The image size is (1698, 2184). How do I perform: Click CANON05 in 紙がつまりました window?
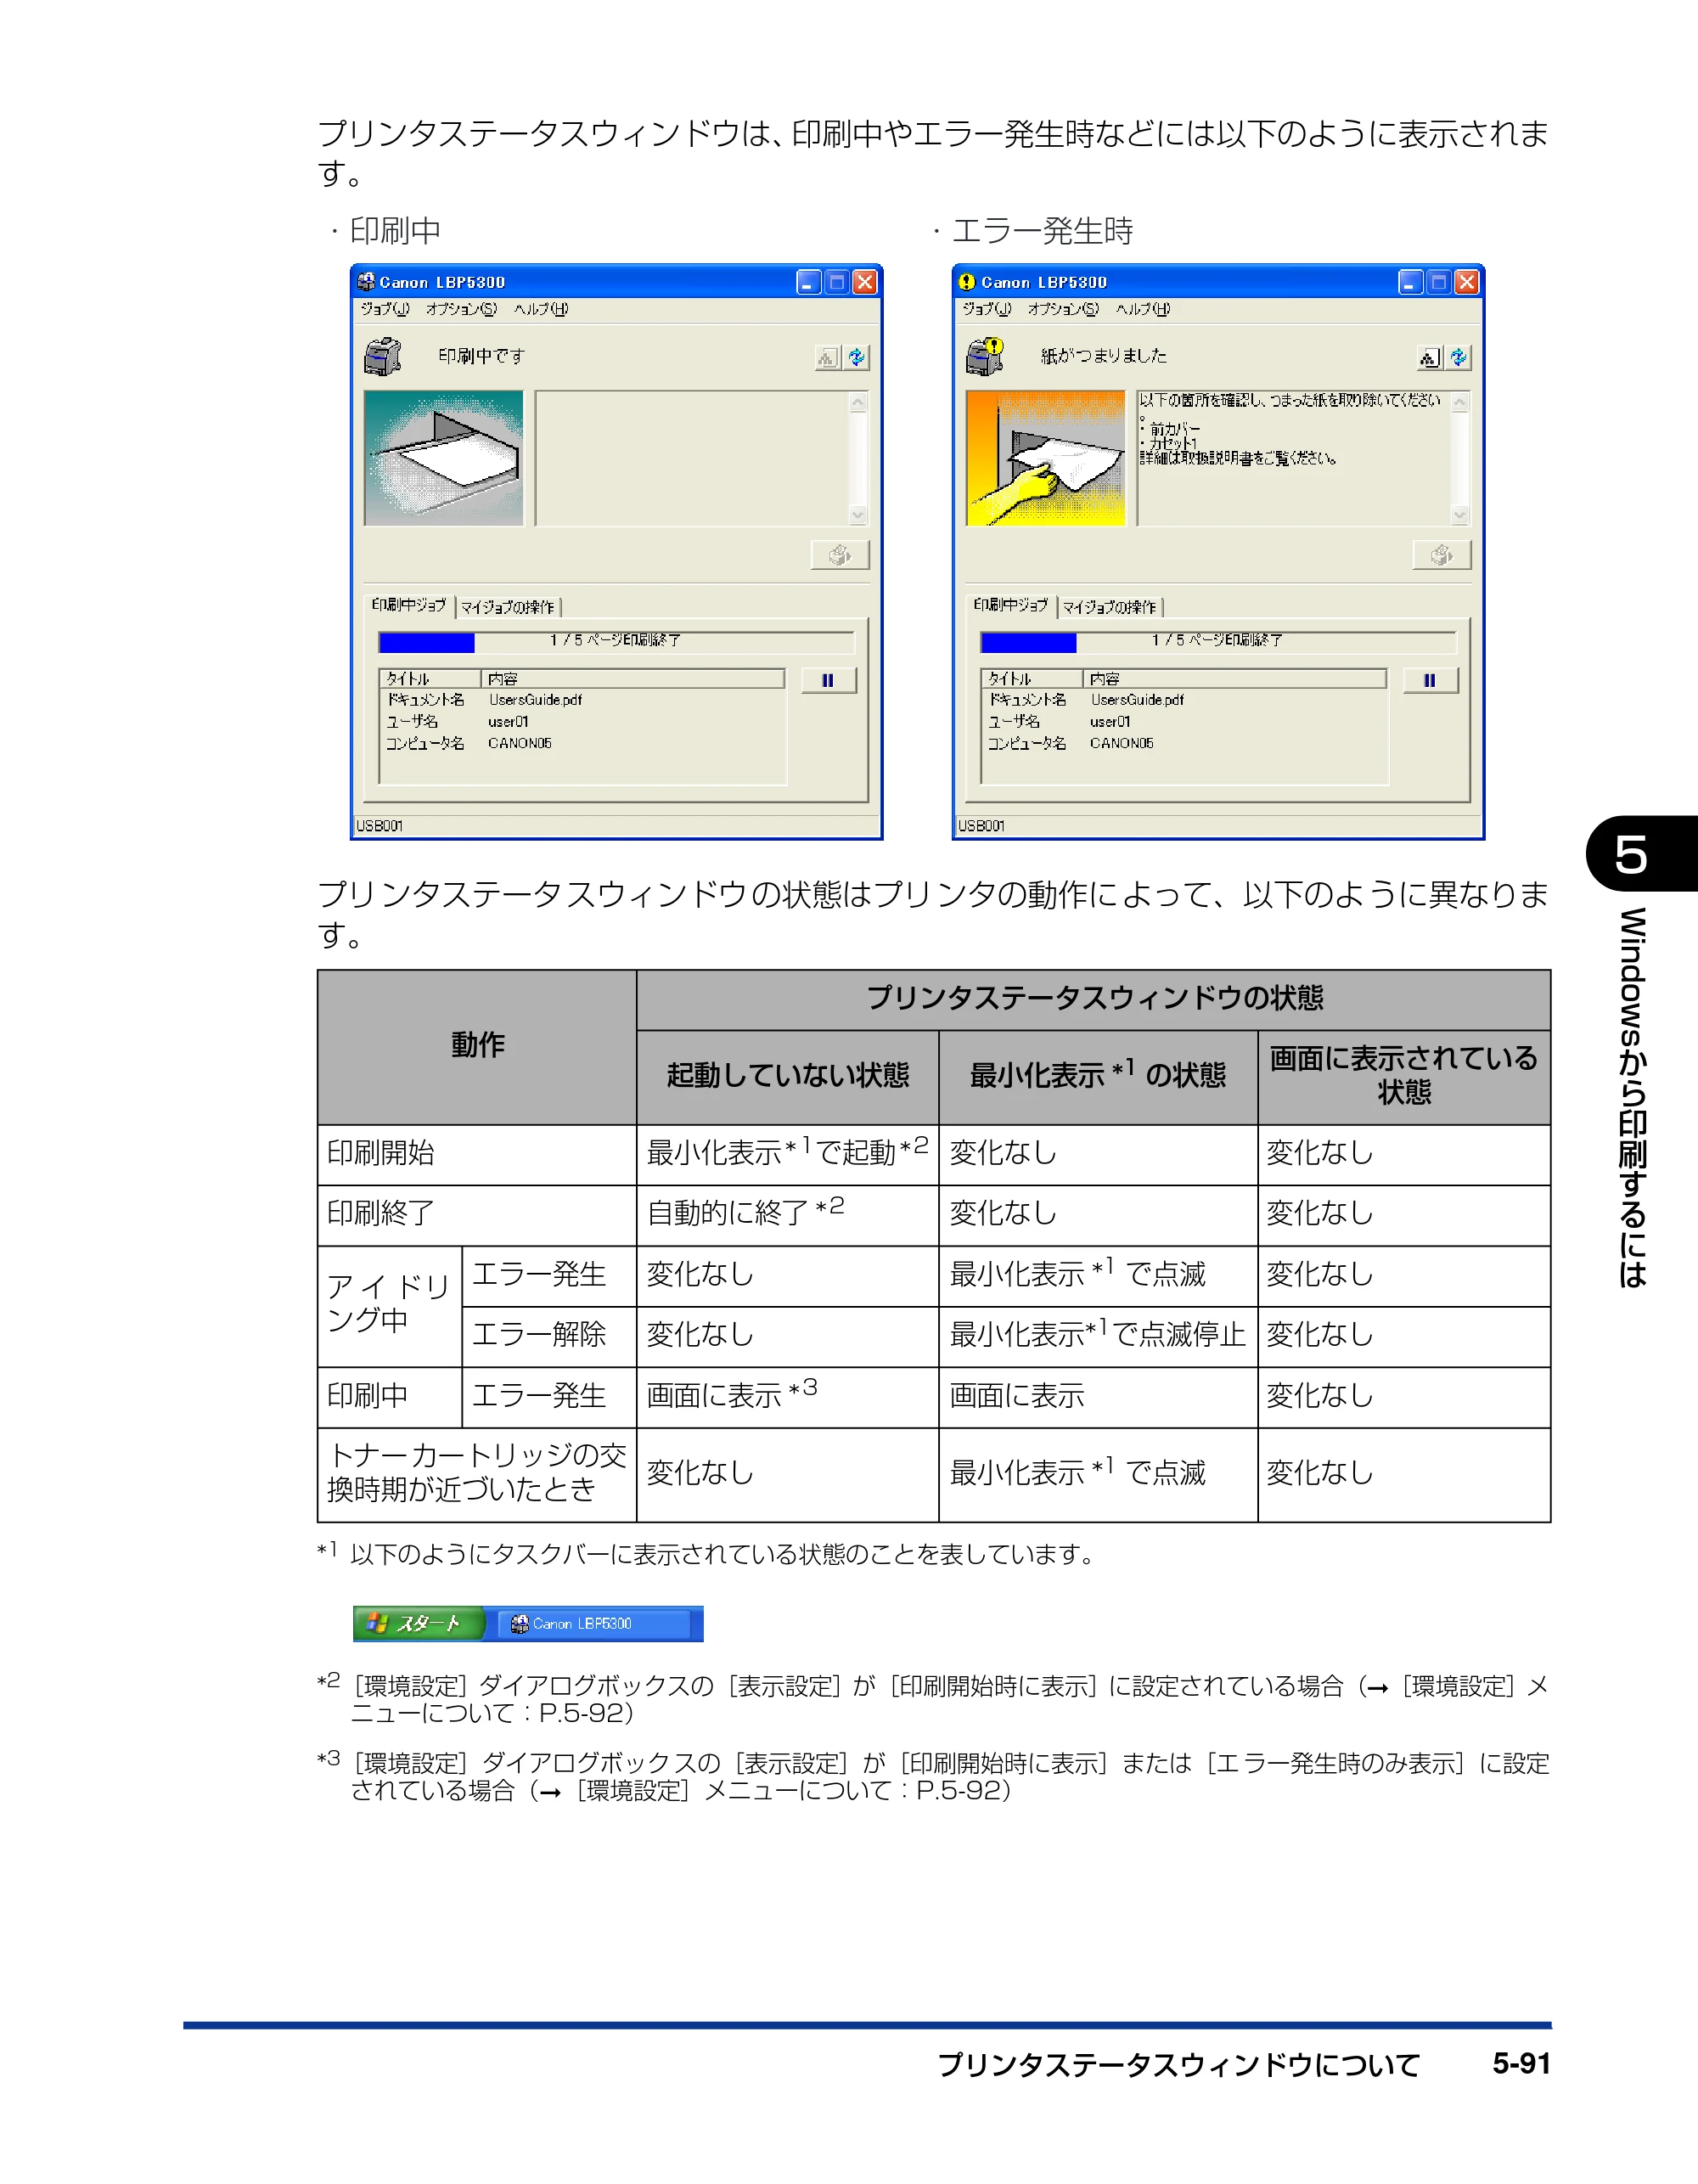click(1122, 743)
